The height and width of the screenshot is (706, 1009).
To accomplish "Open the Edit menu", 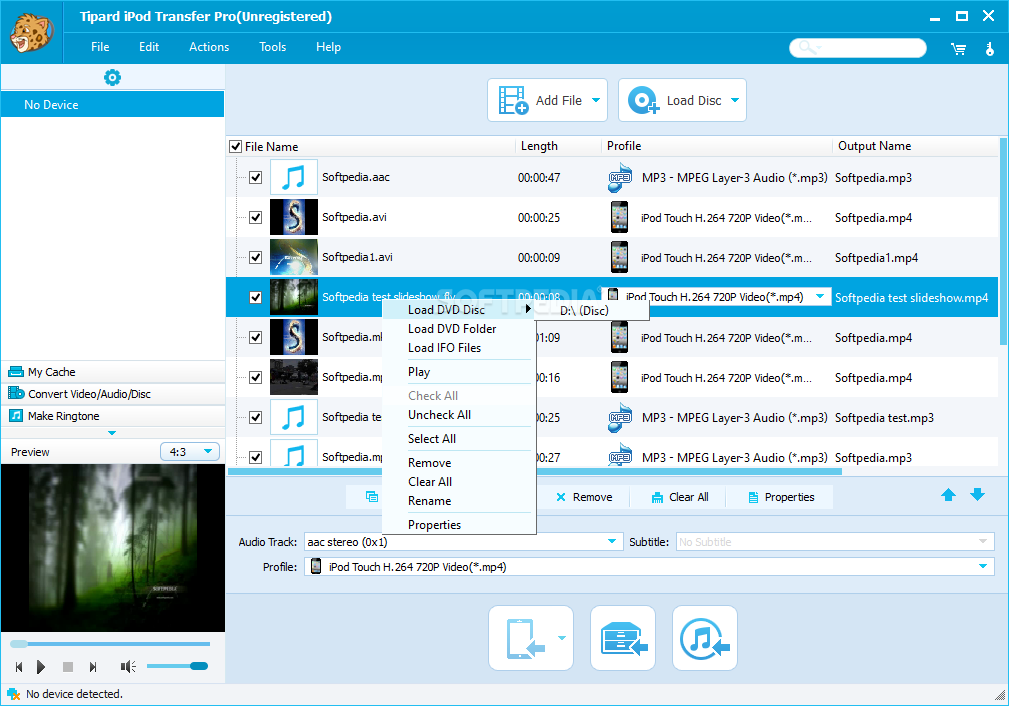I will click(x=149, y=47).
